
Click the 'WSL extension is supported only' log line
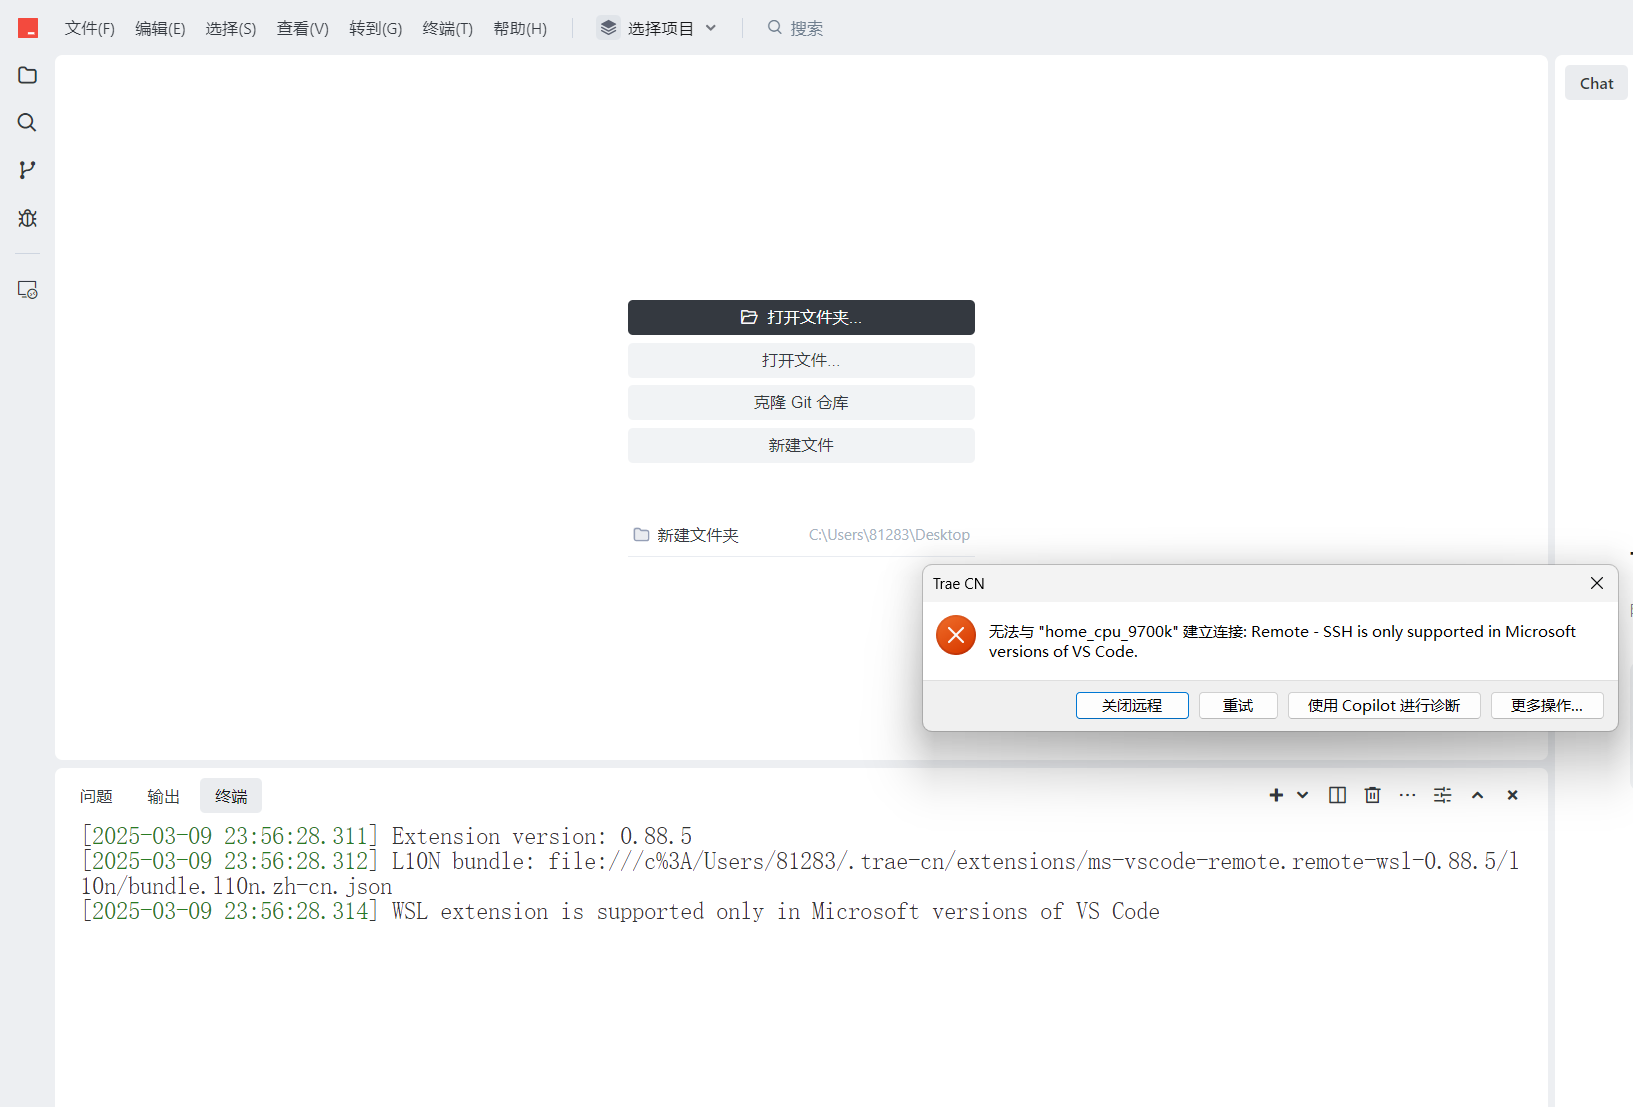pos(621,911)
